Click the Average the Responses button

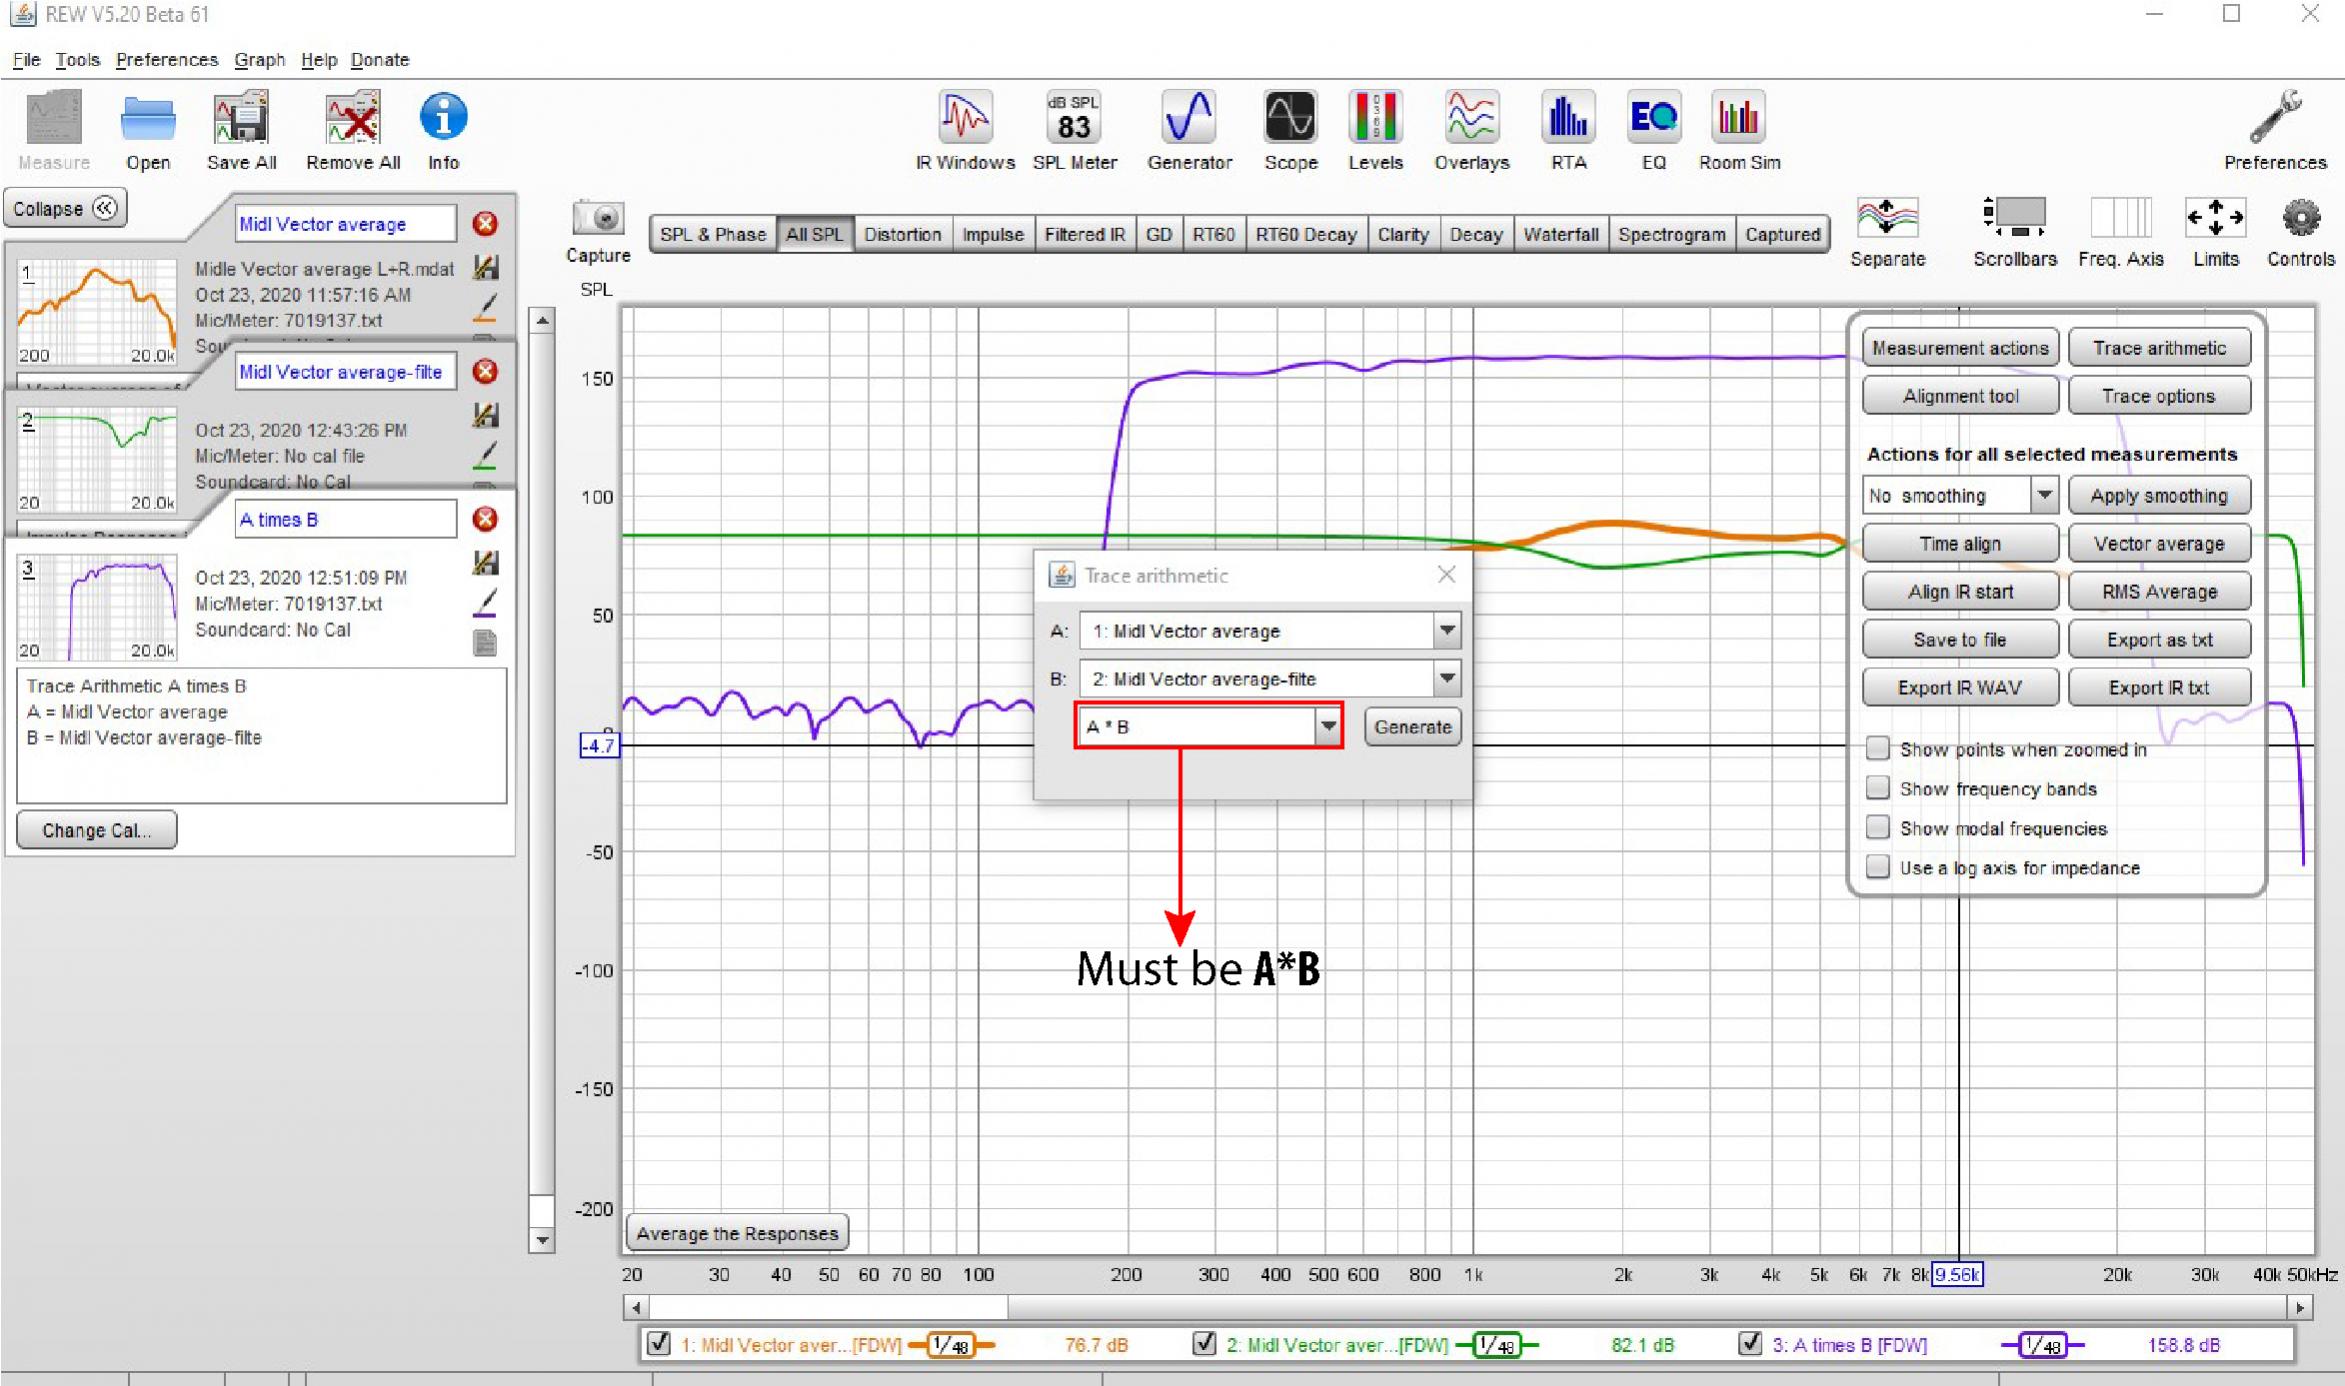737,1233
